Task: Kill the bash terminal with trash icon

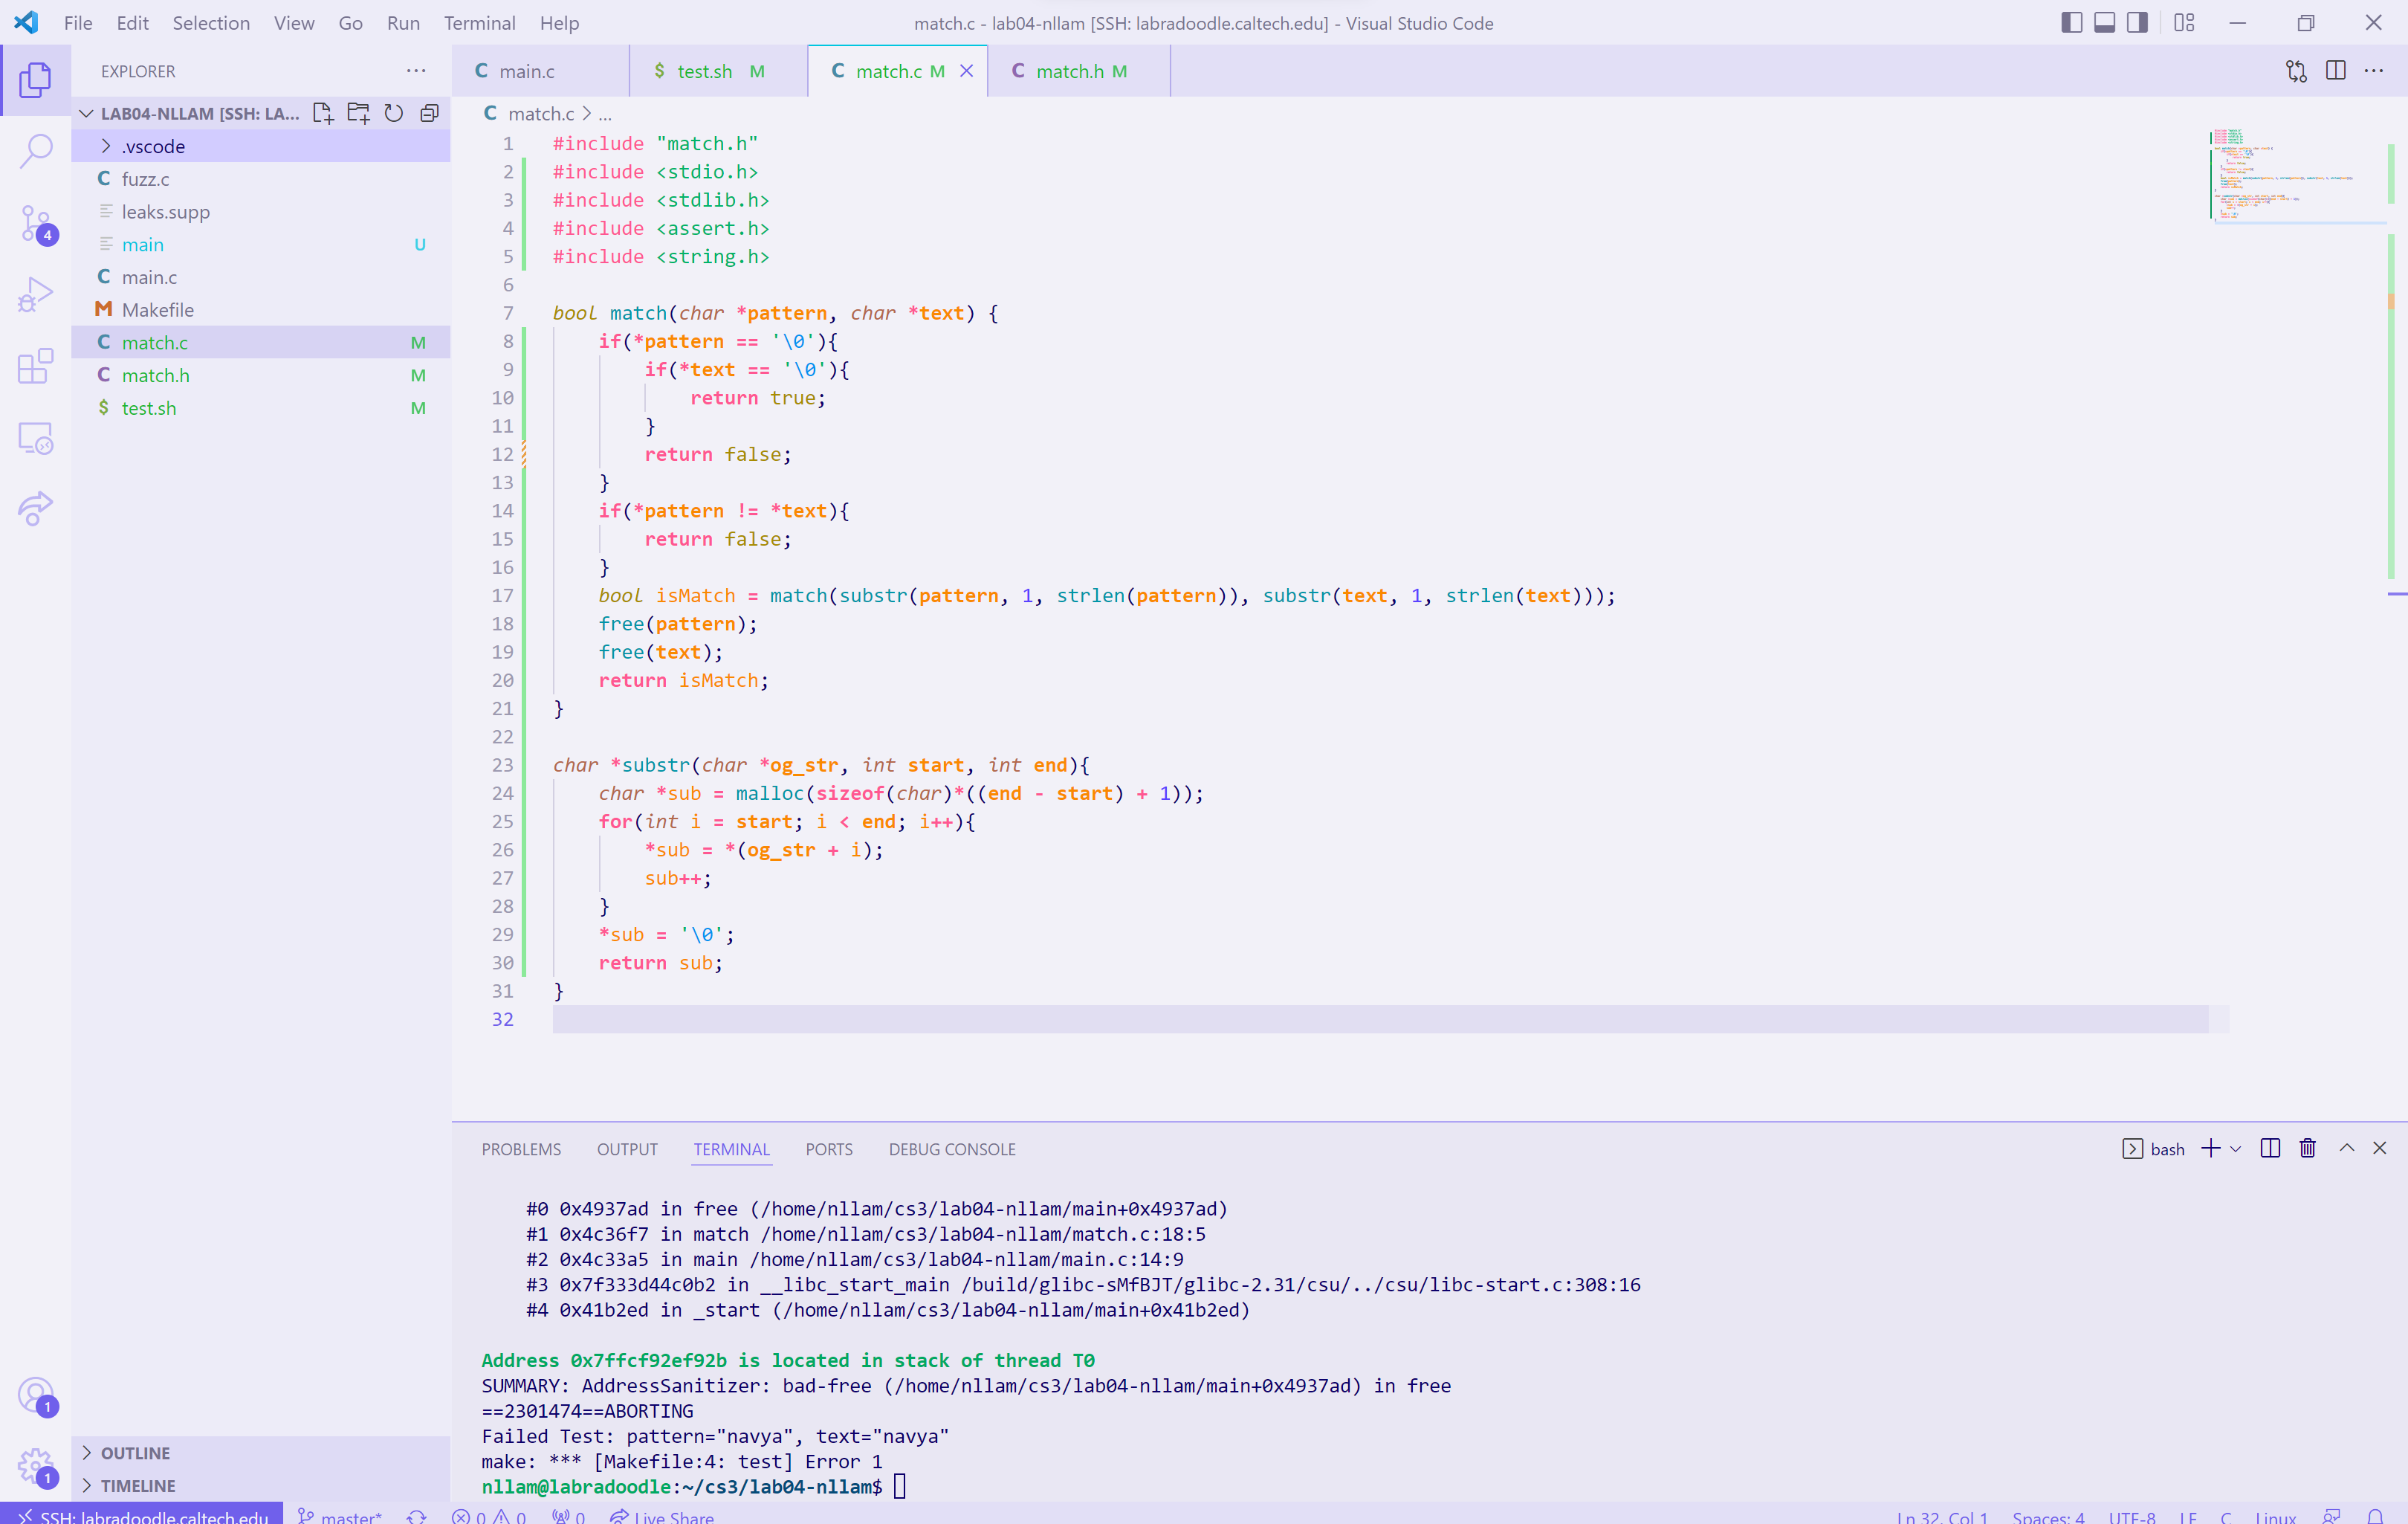Action: click(2307, 1148)
